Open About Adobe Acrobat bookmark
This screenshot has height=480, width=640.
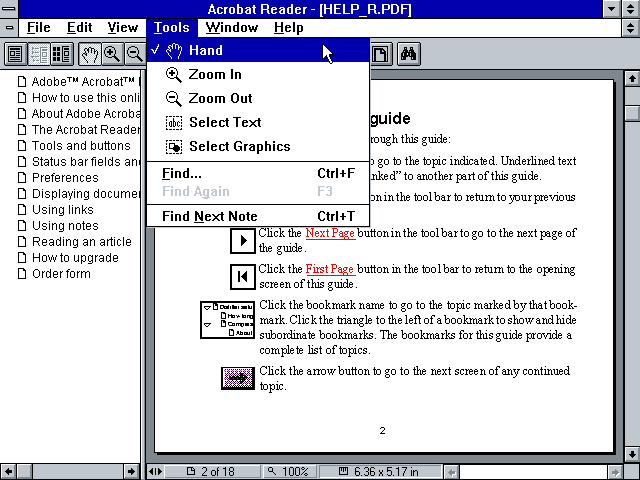pos(86,113)
